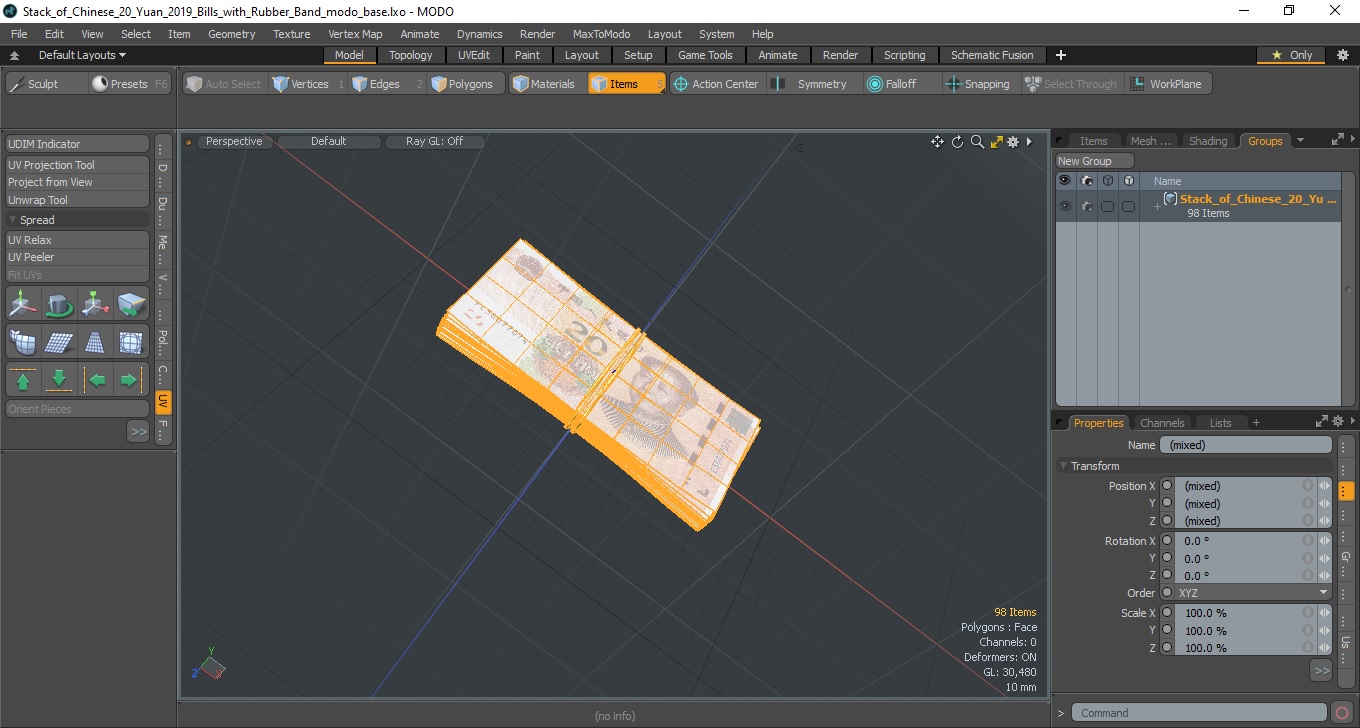1360x728 pixels.
Task: Click the spherical grid icon
Action: click(x=130, y=342)
